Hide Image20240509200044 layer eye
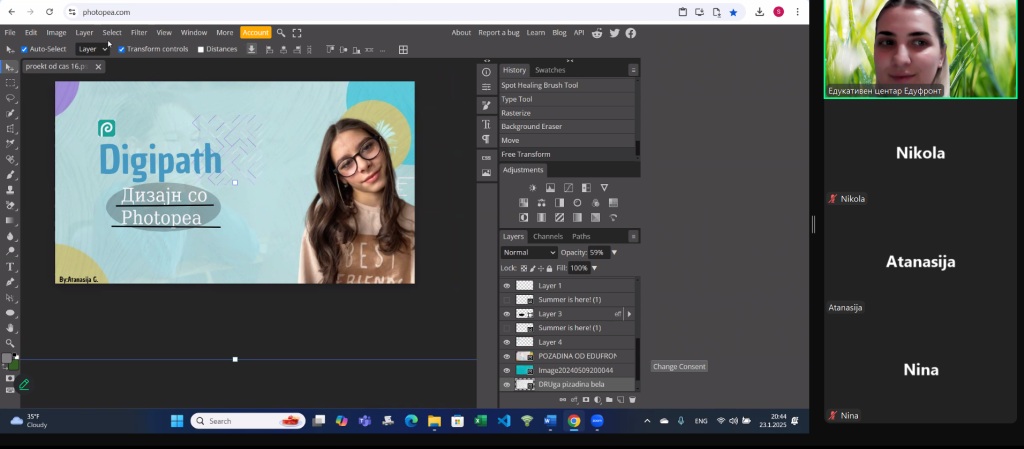1024x449 pixels. [506, 371]
